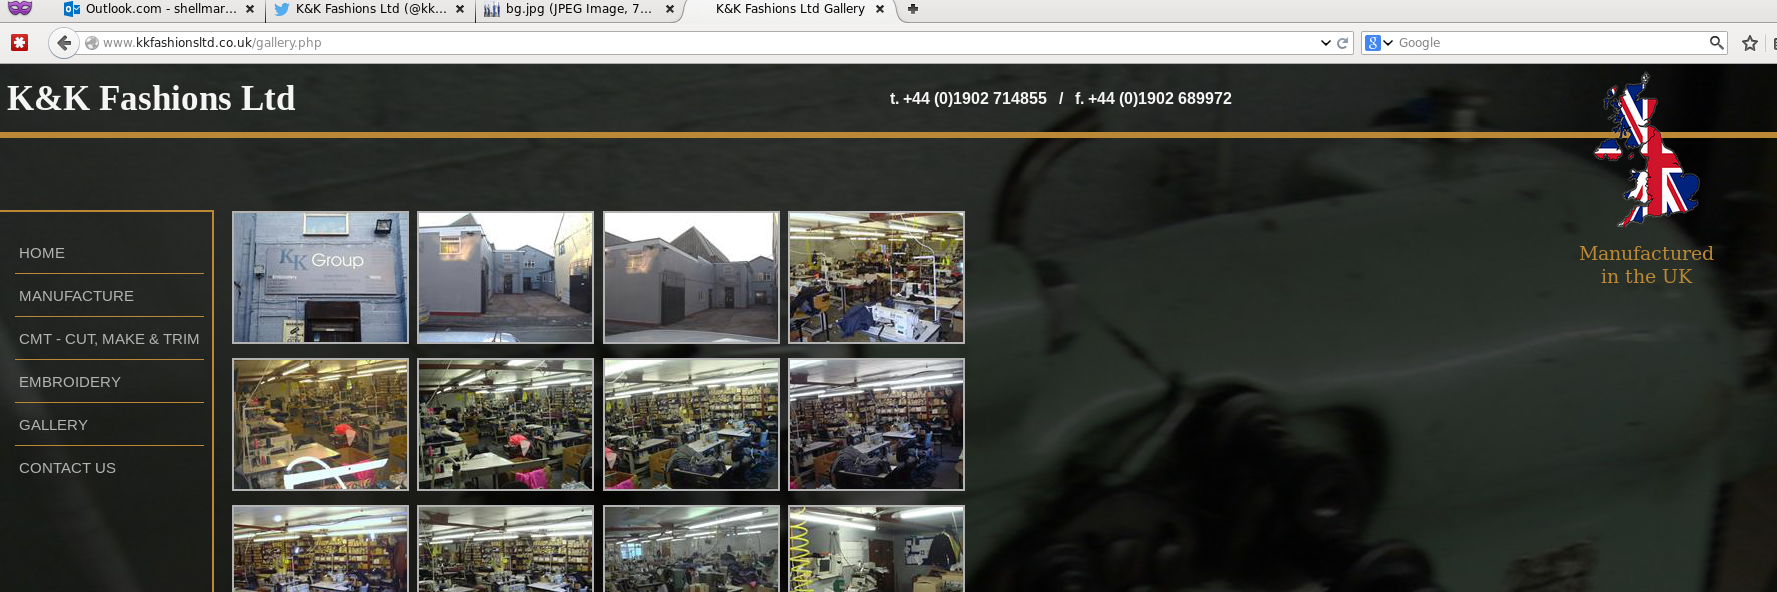1777x592 pixels.
Task: Open the second thumbnail in the second gallery row
Action: click(505, 425)
